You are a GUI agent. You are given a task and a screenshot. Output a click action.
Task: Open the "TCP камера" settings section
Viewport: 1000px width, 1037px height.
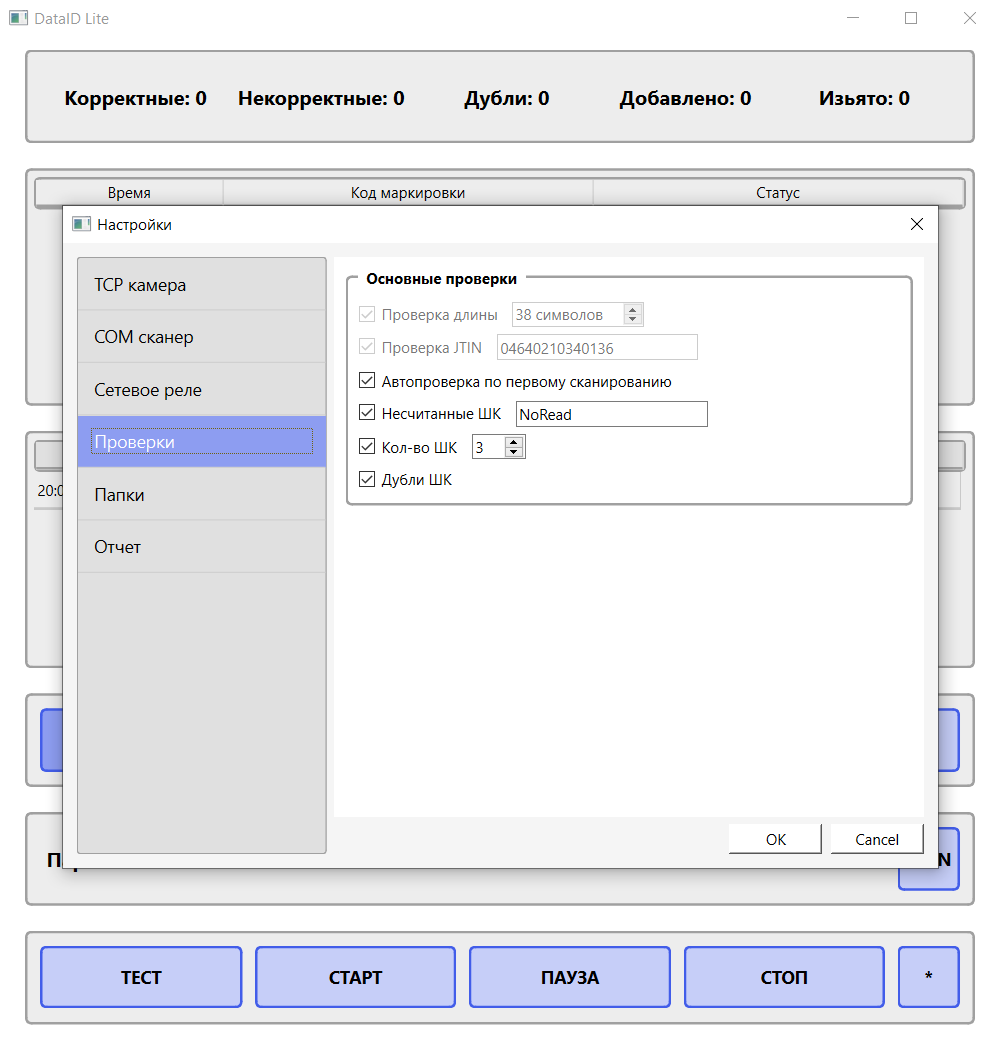coord(201,285)
